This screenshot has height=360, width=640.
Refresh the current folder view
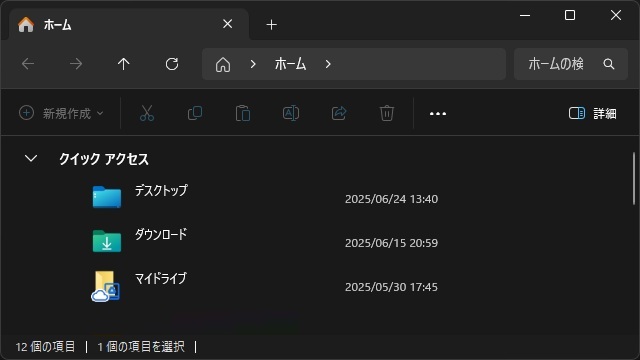tap(172, 64)
